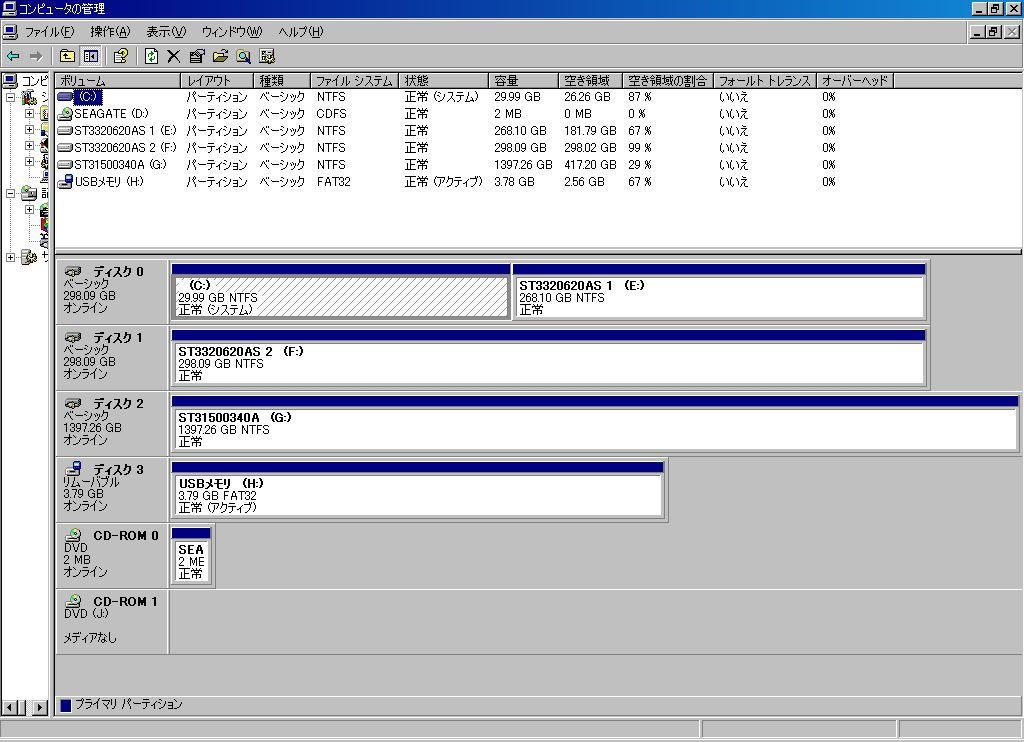Collapse the storage tree node

tap(10, 193)
